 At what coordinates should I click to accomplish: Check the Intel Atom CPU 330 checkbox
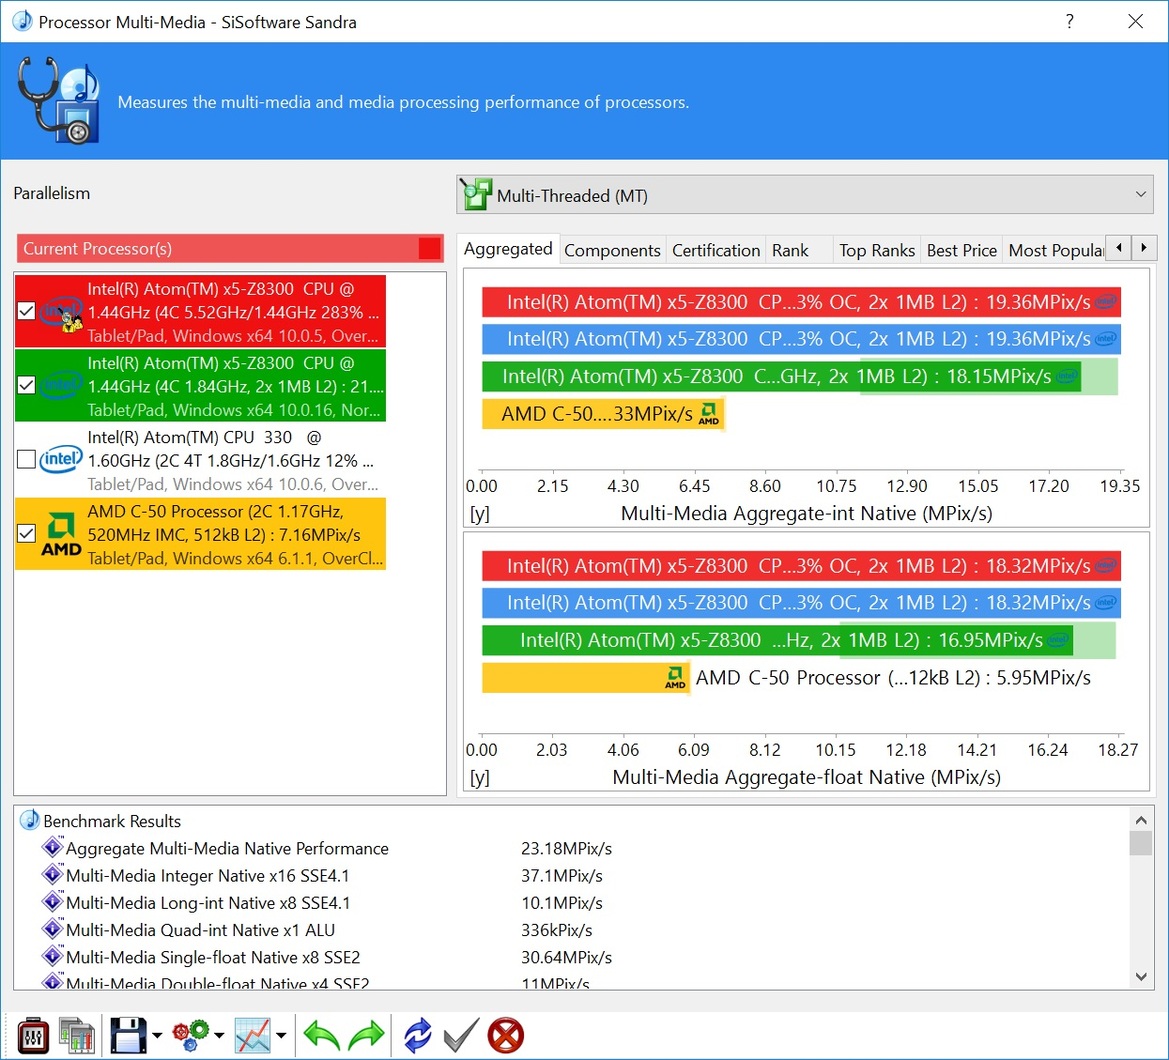(x=26, y=459)
